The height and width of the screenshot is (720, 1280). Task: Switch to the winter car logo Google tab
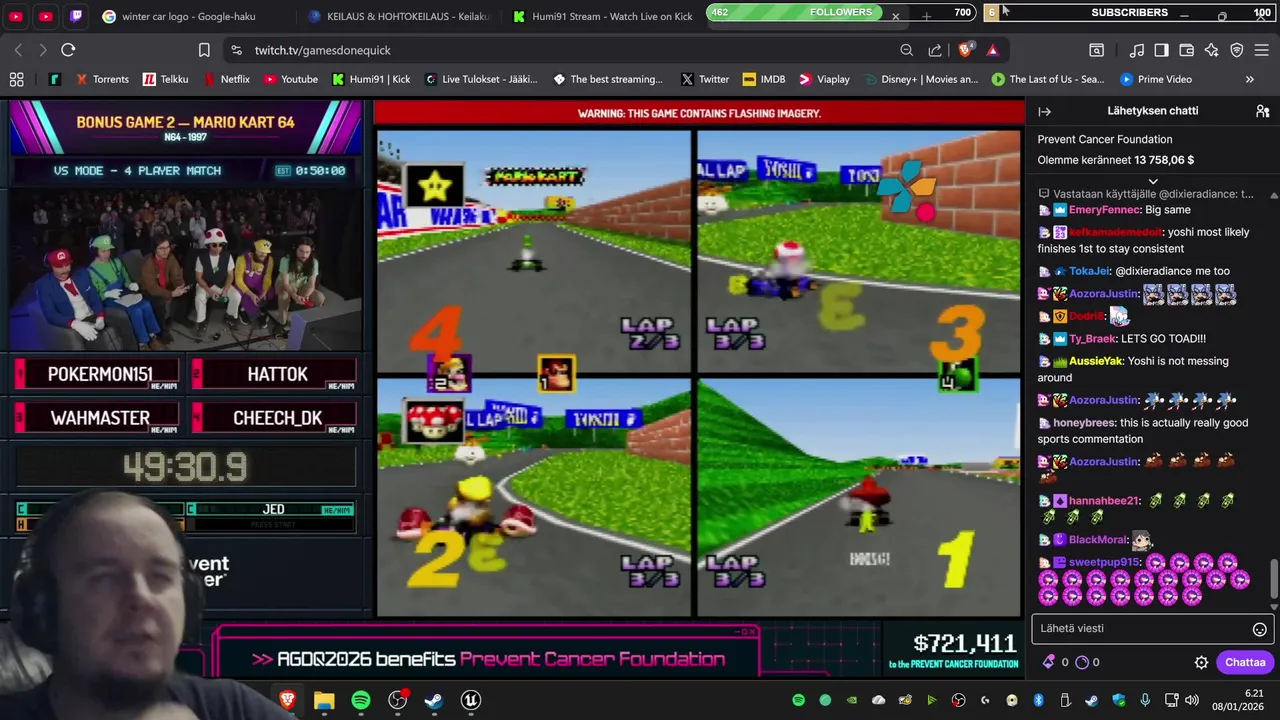[187, 16]
